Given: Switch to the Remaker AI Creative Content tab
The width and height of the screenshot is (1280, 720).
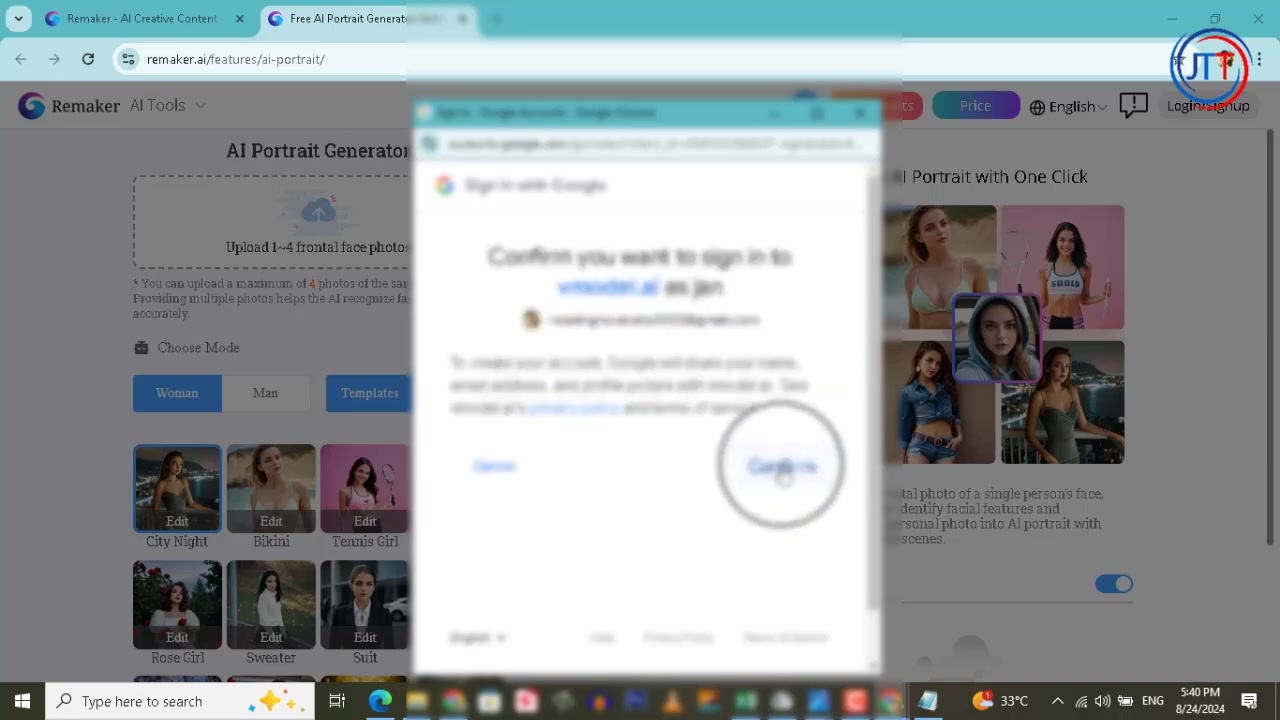Looking at the screenshot, I should coord(140,18).
